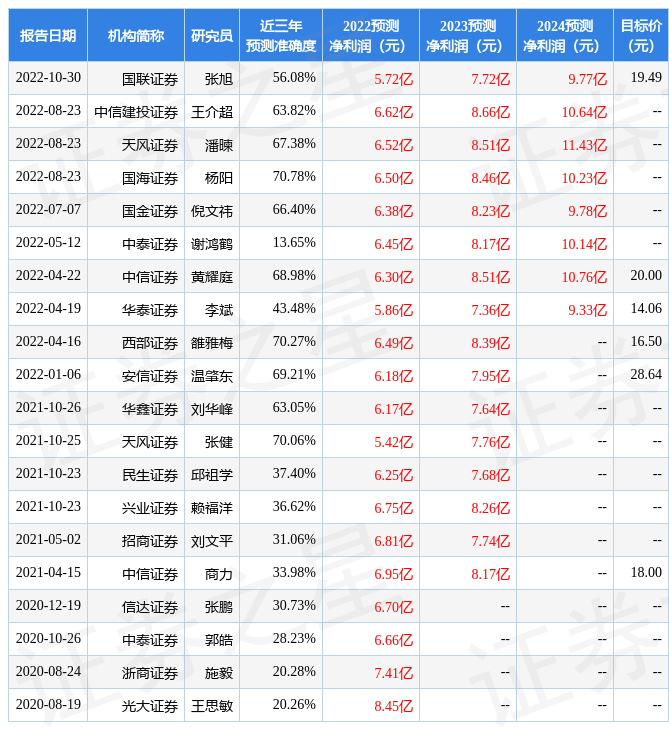
Task: Click the accuracy value 56.08%
Action: click(294, 77)
